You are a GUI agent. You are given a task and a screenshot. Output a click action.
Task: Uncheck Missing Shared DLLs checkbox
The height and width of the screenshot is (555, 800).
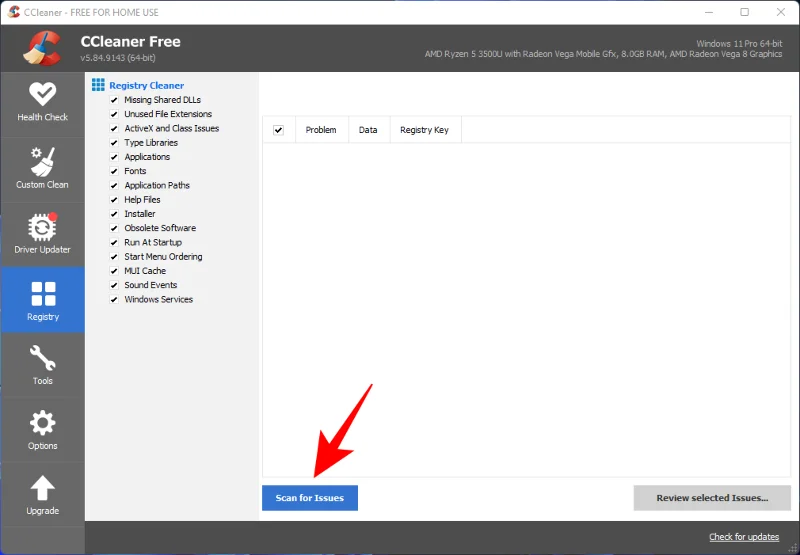click(x=114, y=100)
